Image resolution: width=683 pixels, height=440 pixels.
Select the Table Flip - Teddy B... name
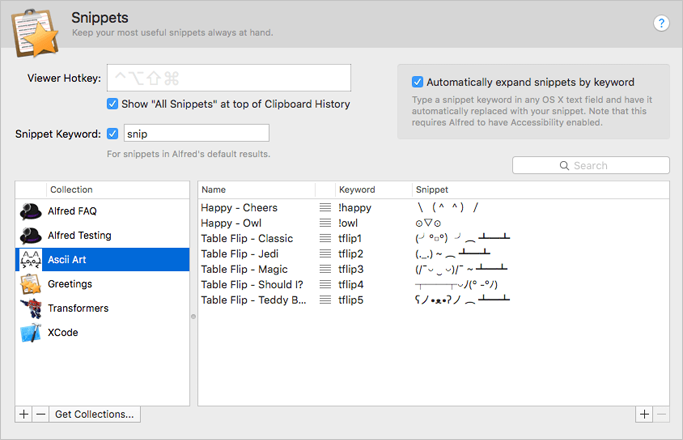click(x=254, y=300)
